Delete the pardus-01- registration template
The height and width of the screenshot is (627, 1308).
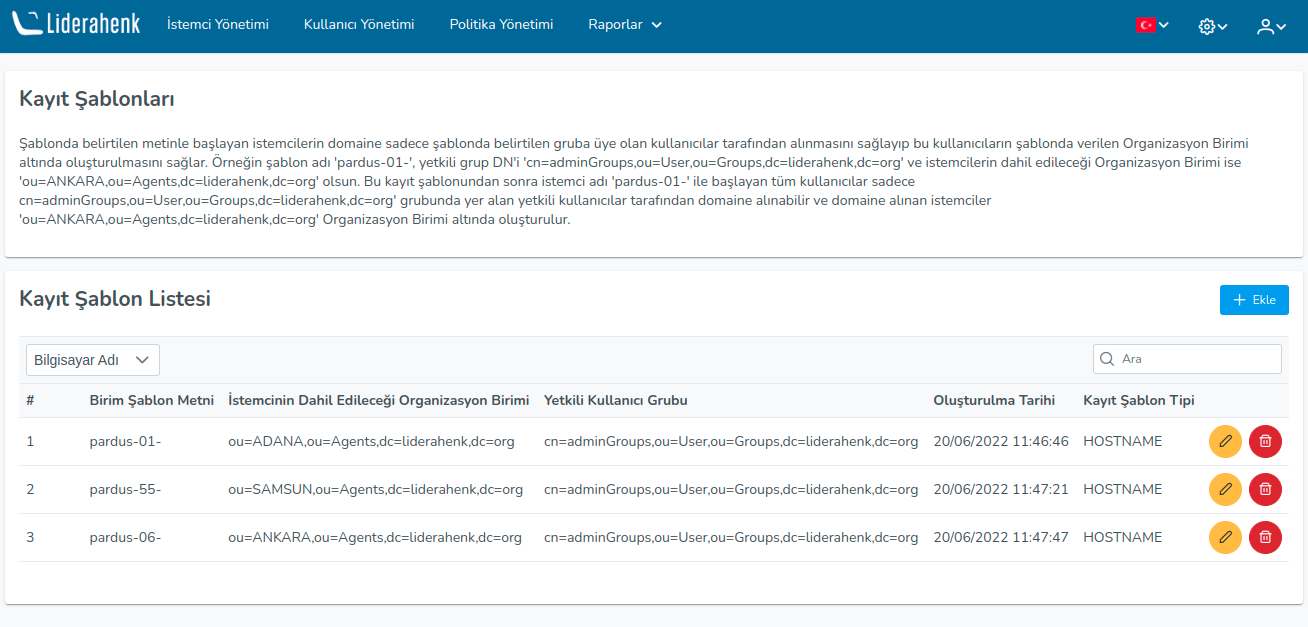pyautogui.click(x=1265, y=441)
